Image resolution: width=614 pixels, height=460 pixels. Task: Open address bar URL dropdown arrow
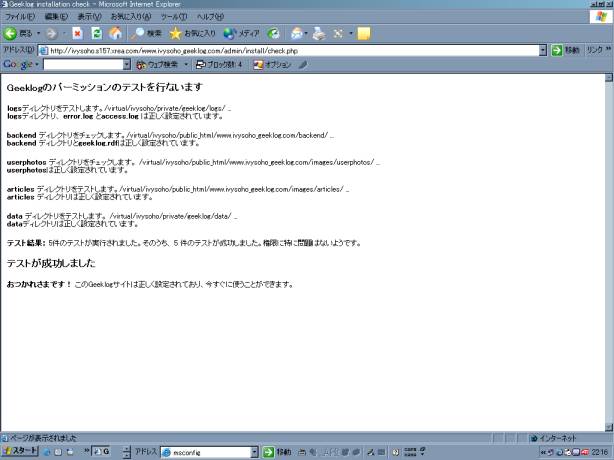click(x=543, y=51)
